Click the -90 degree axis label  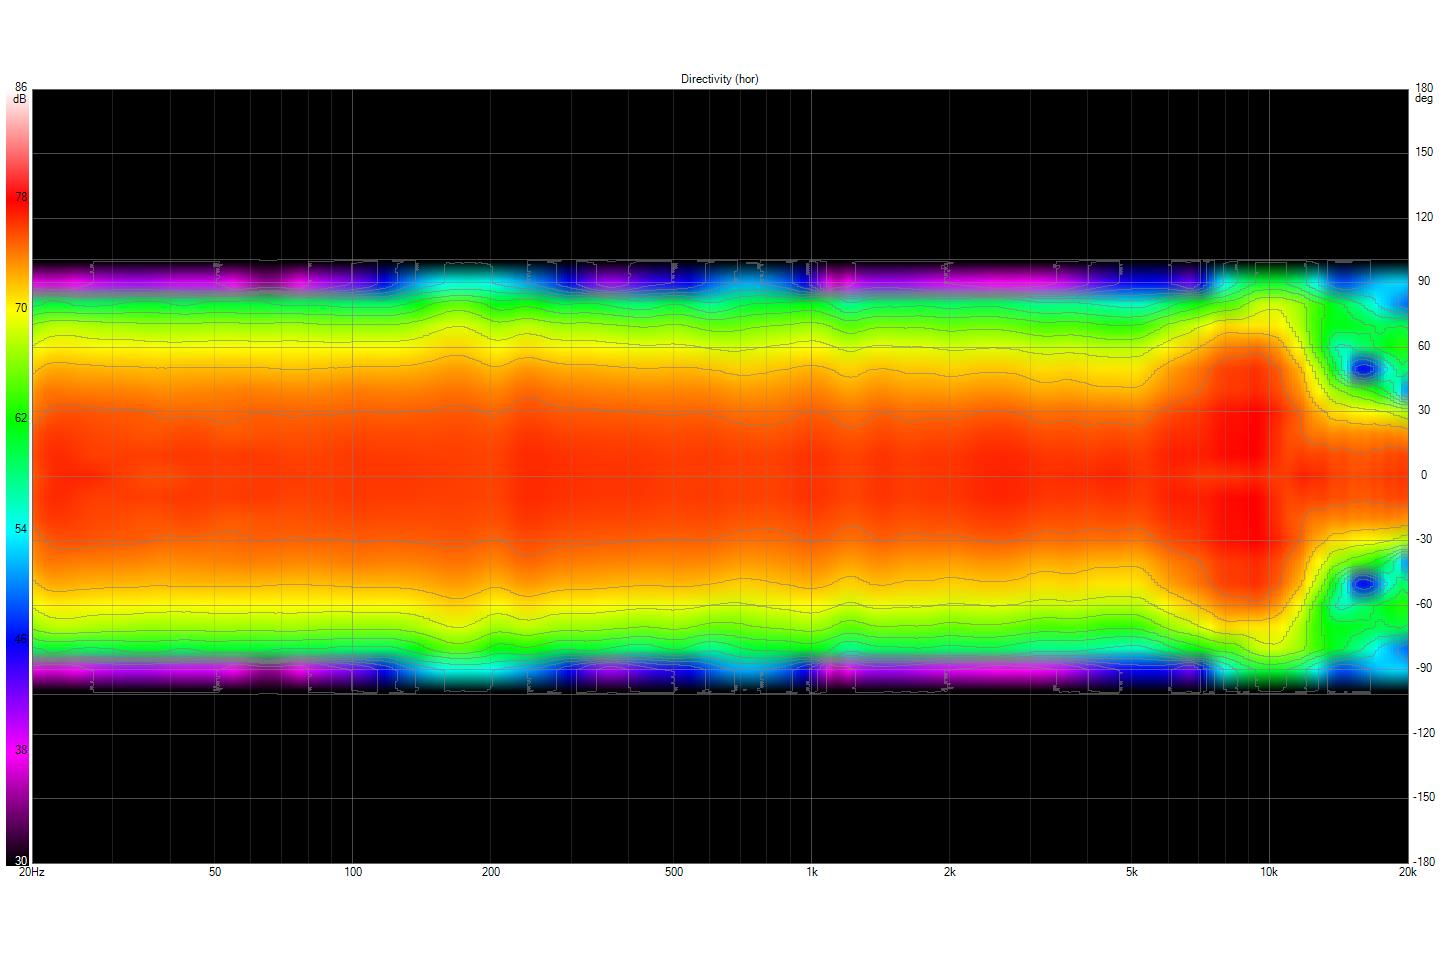1422,668
